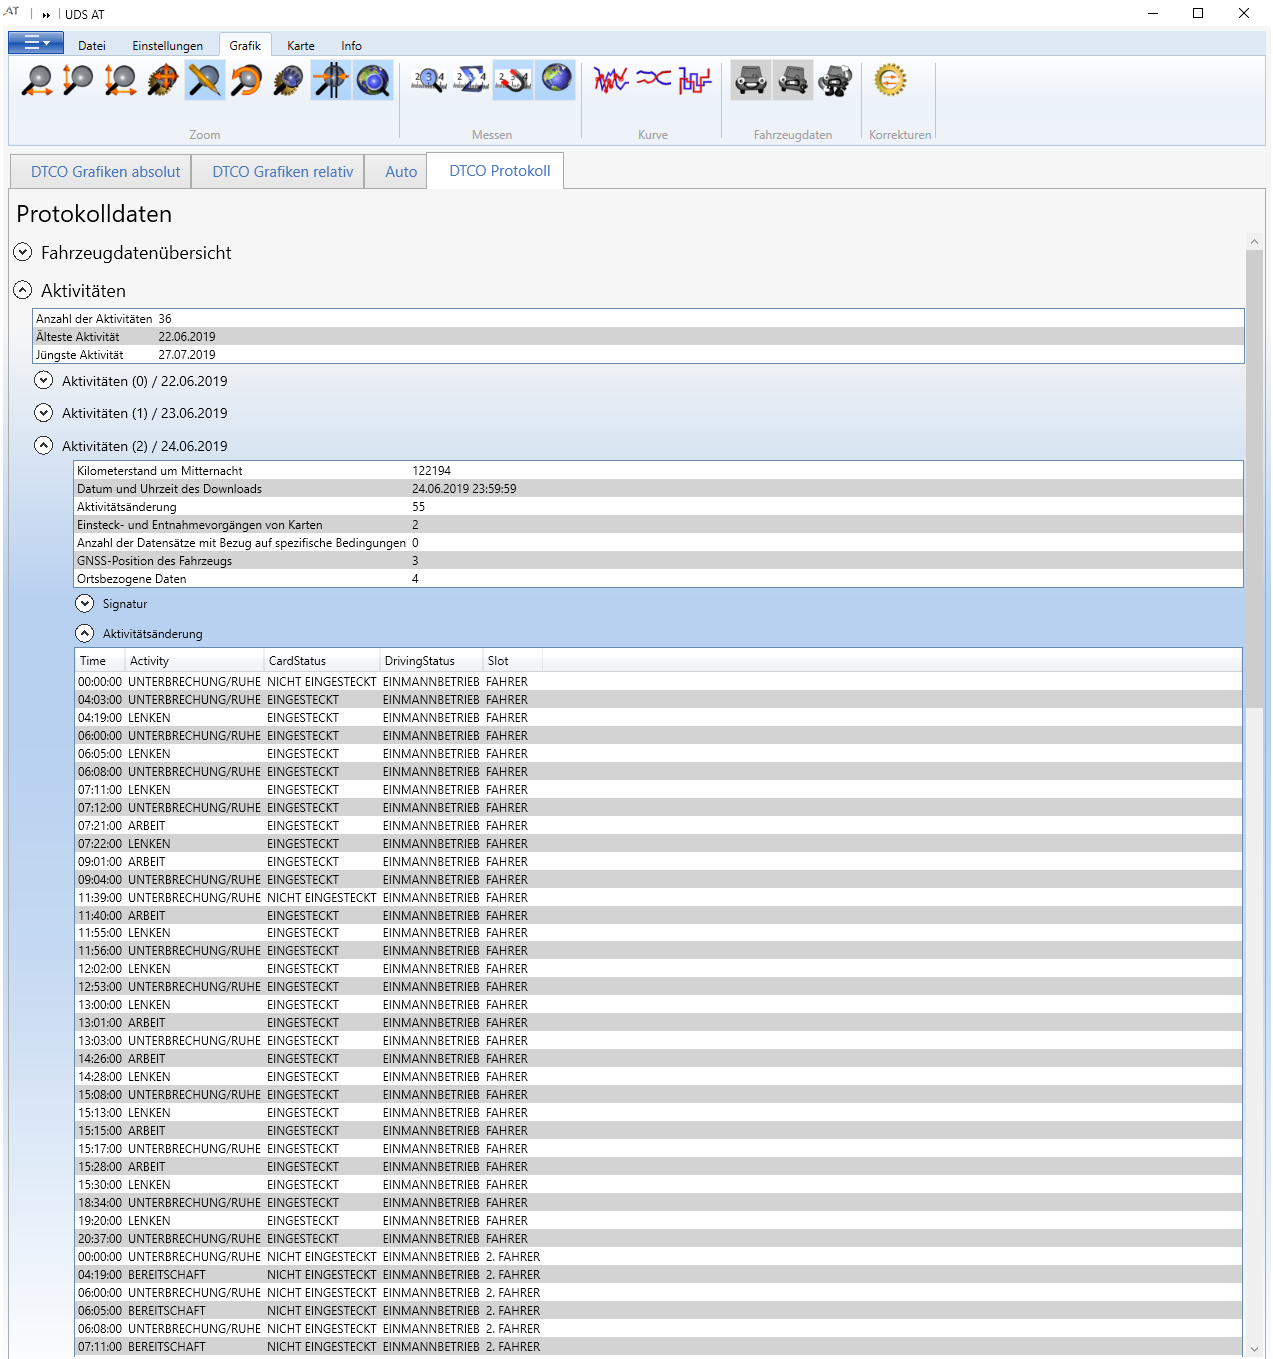Open quick access double-arrow in title bar
The image size is (1273, 1359).
tap(46, 15)
